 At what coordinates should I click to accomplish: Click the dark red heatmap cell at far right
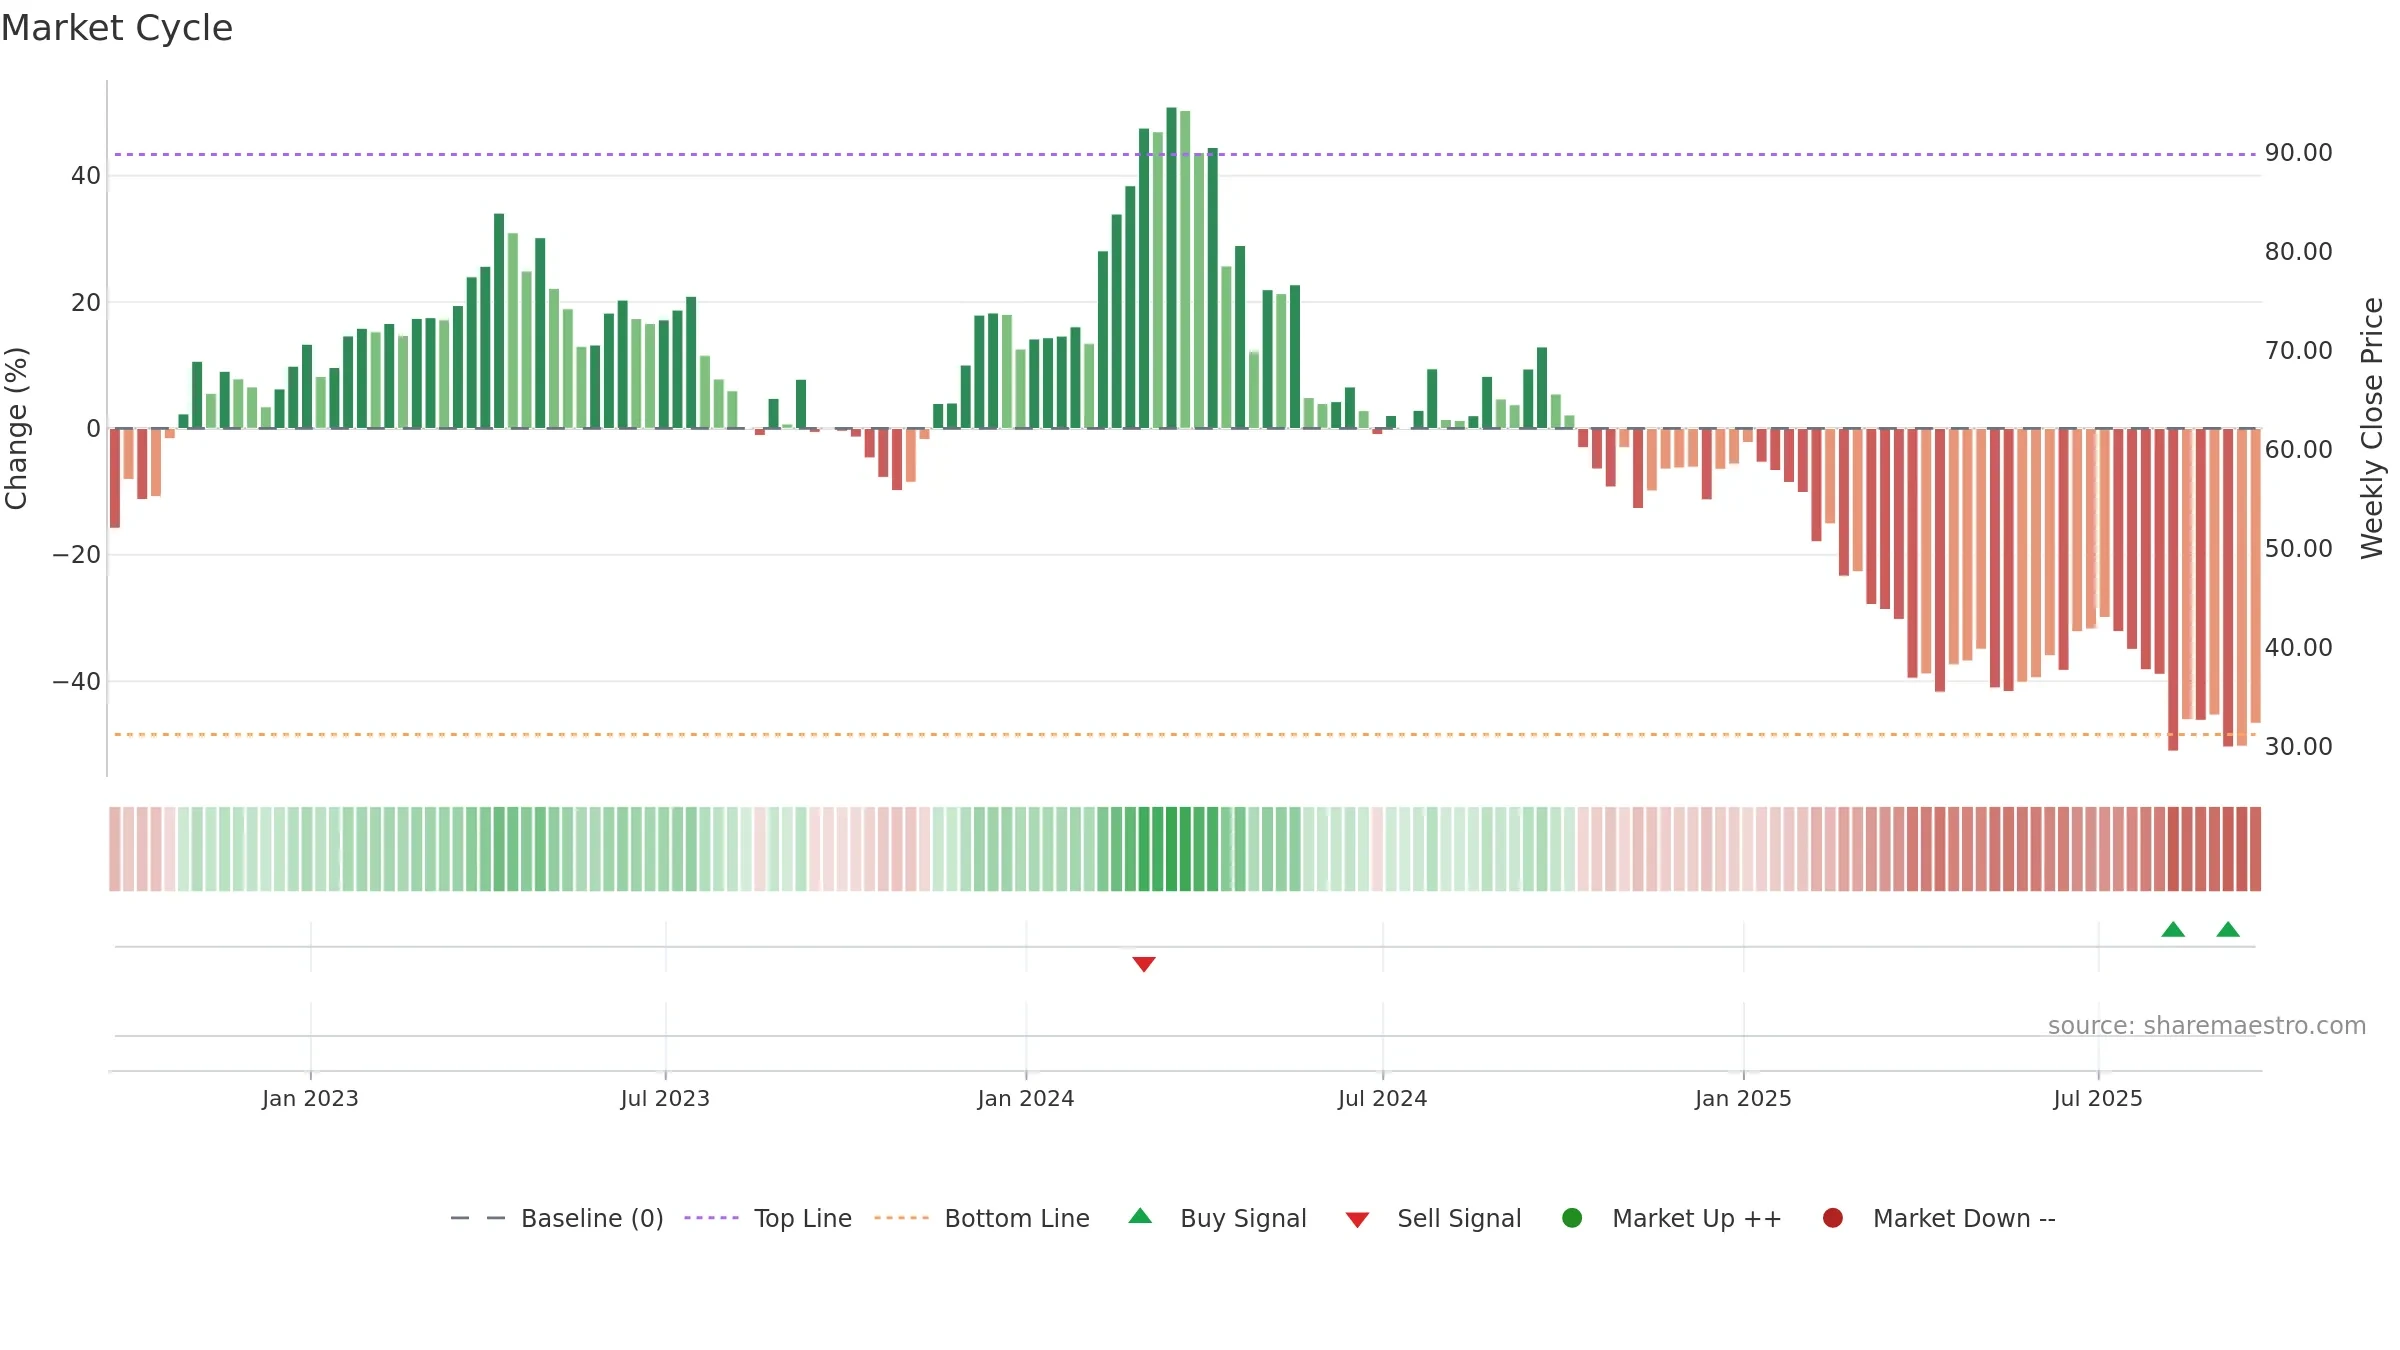2255,849
